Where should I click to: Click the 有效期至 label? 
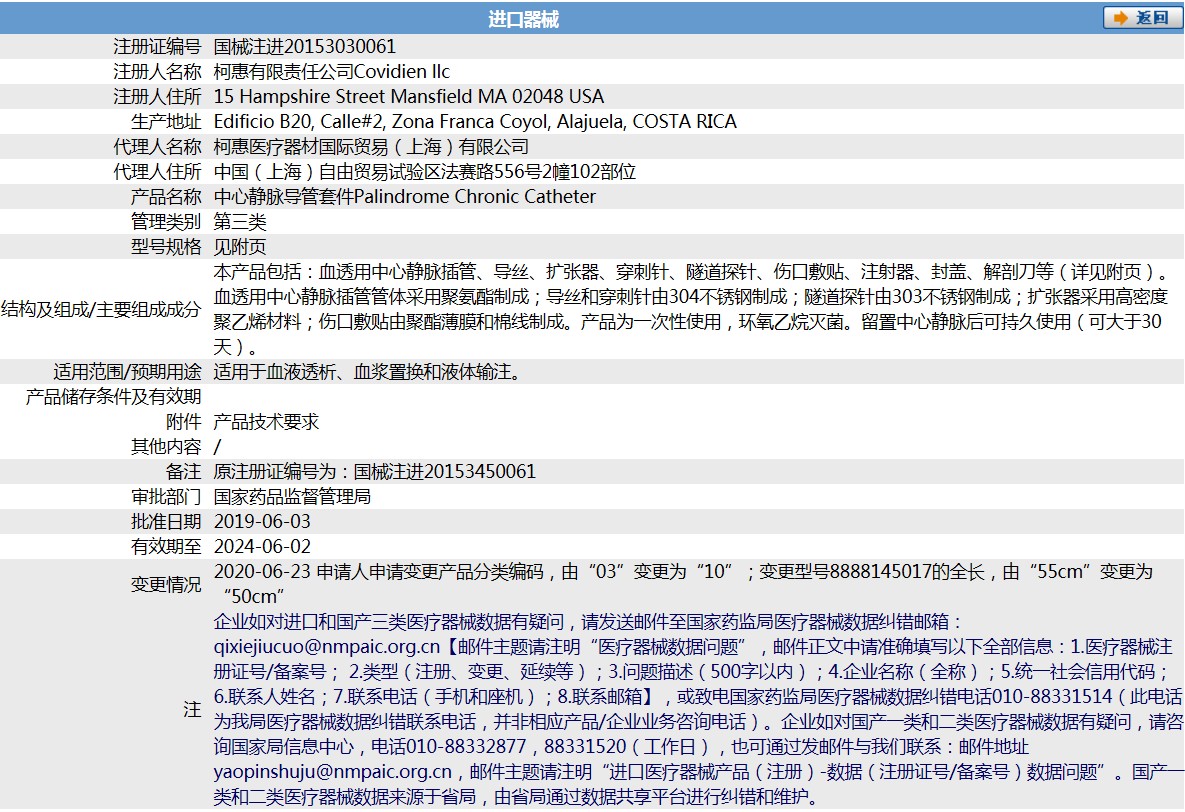(x=166, y=547)
